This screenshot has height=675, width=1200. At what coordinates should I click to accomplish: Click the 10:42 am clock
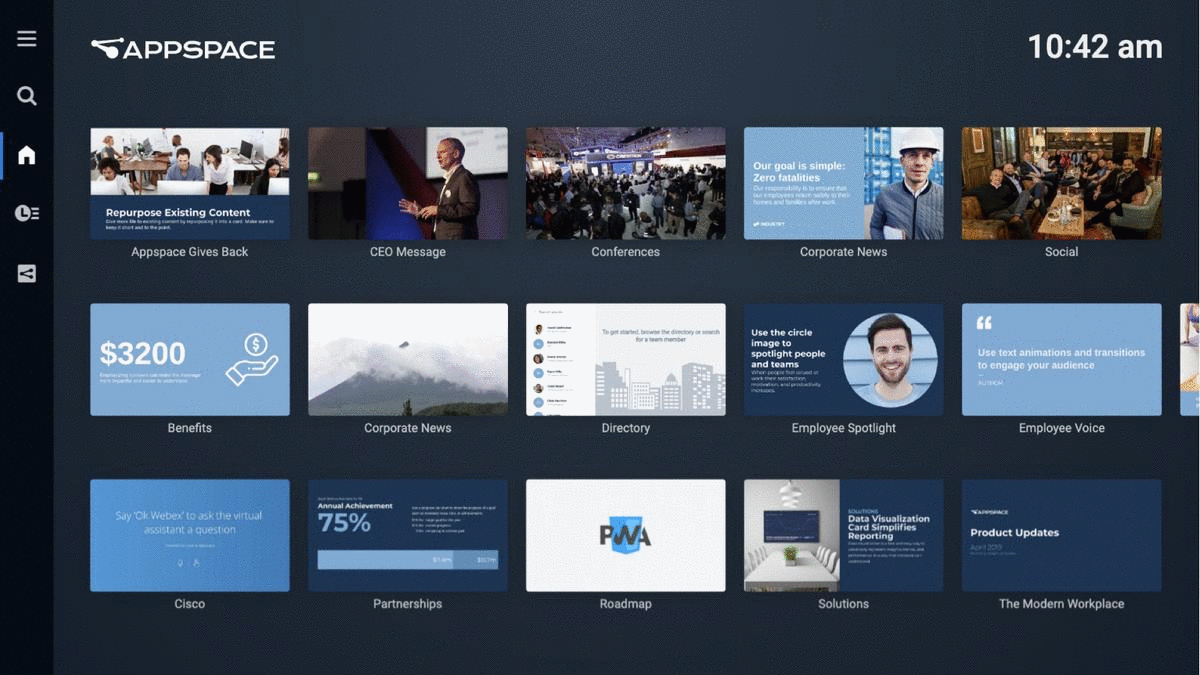(1095, 46)
